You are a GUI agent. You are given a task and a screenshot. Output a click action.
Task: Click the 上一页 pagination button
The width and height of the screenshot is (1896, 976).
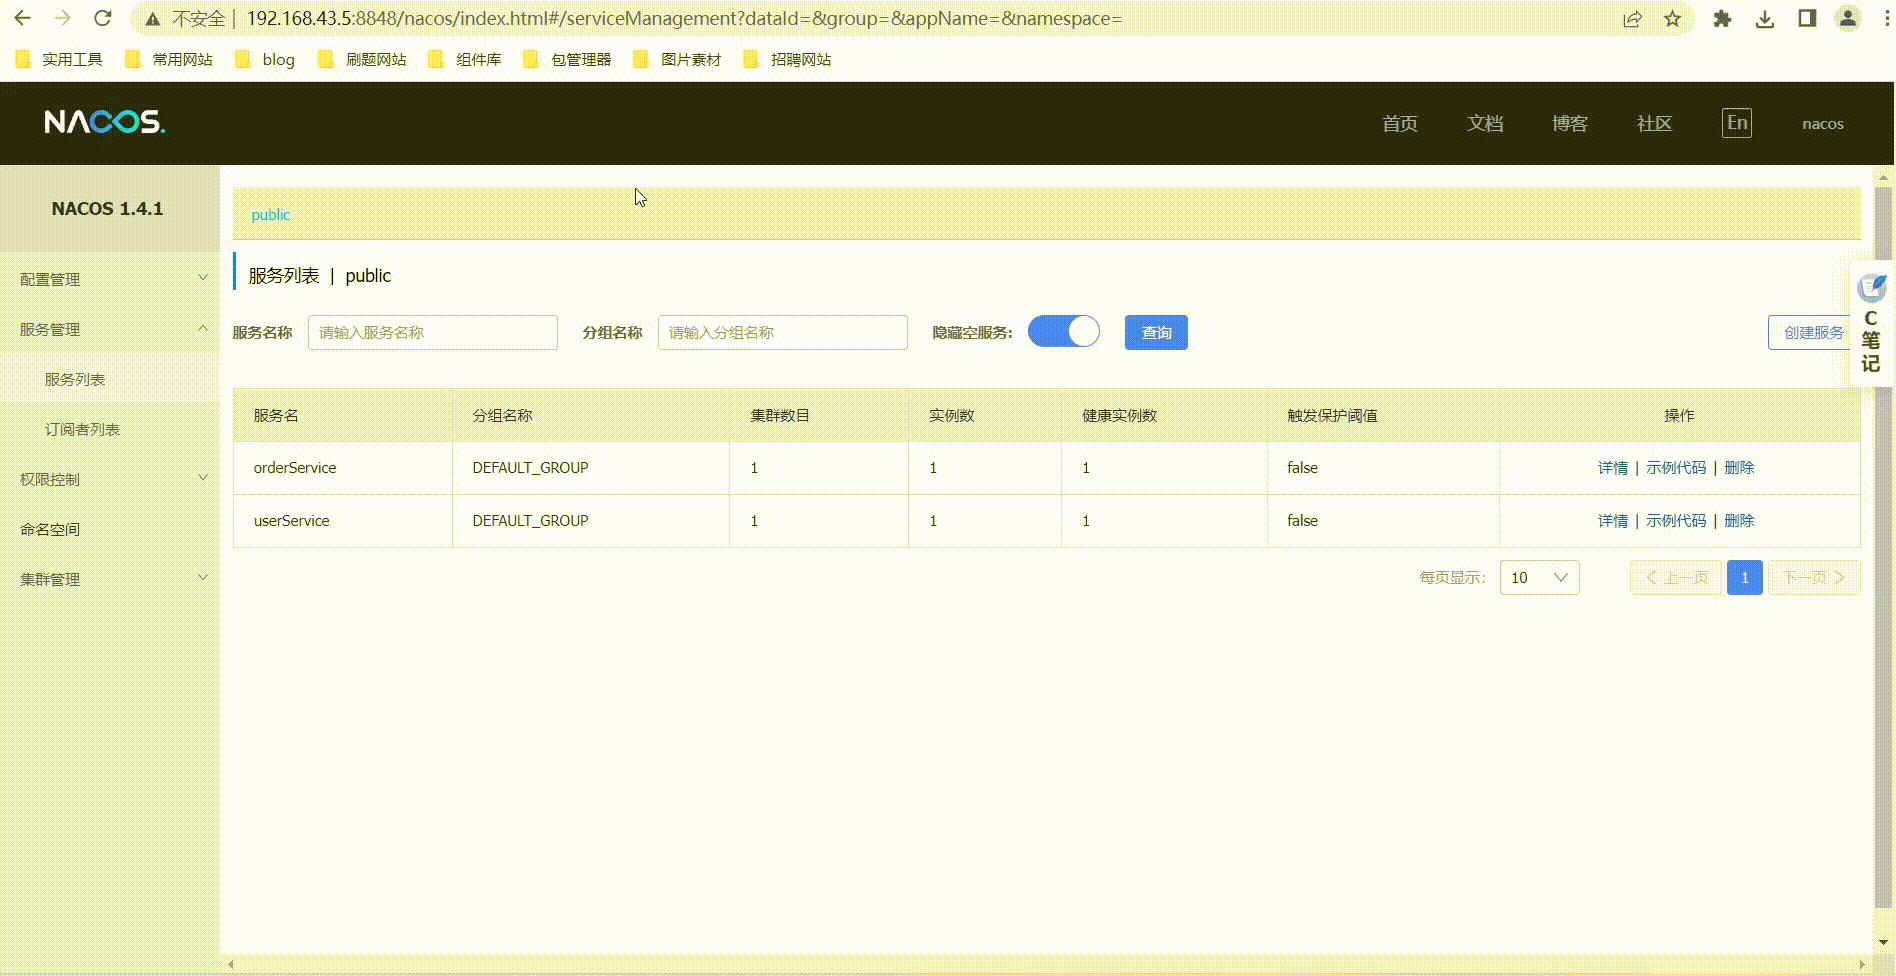pos(1676,578)
